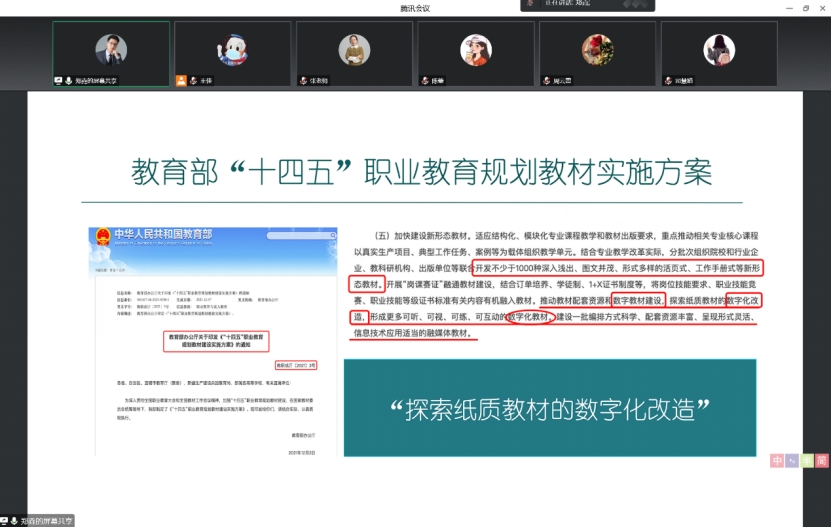Click the underlined text 信息技术应用适当的融媒体教材
Screen dimensions: 831x528
tap(413, 333)
